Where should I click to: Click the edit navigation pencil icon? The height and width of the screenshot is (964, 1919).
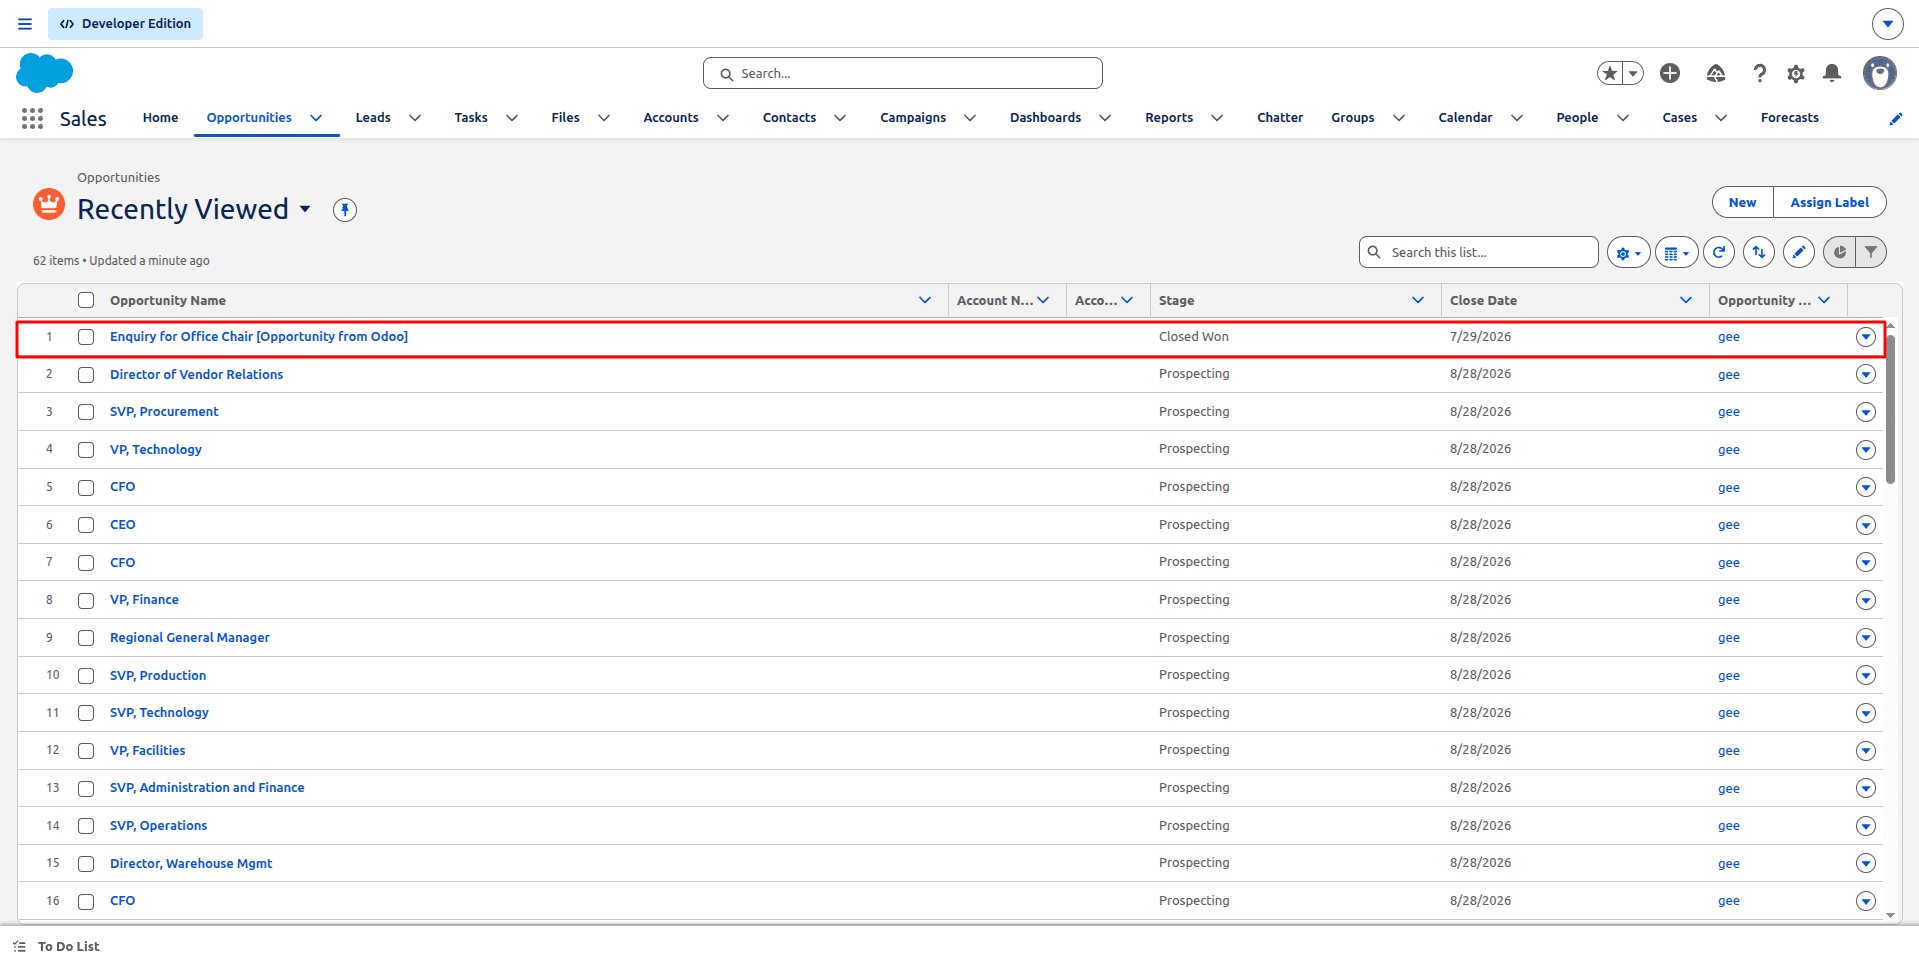click(x=1896, y=118)
